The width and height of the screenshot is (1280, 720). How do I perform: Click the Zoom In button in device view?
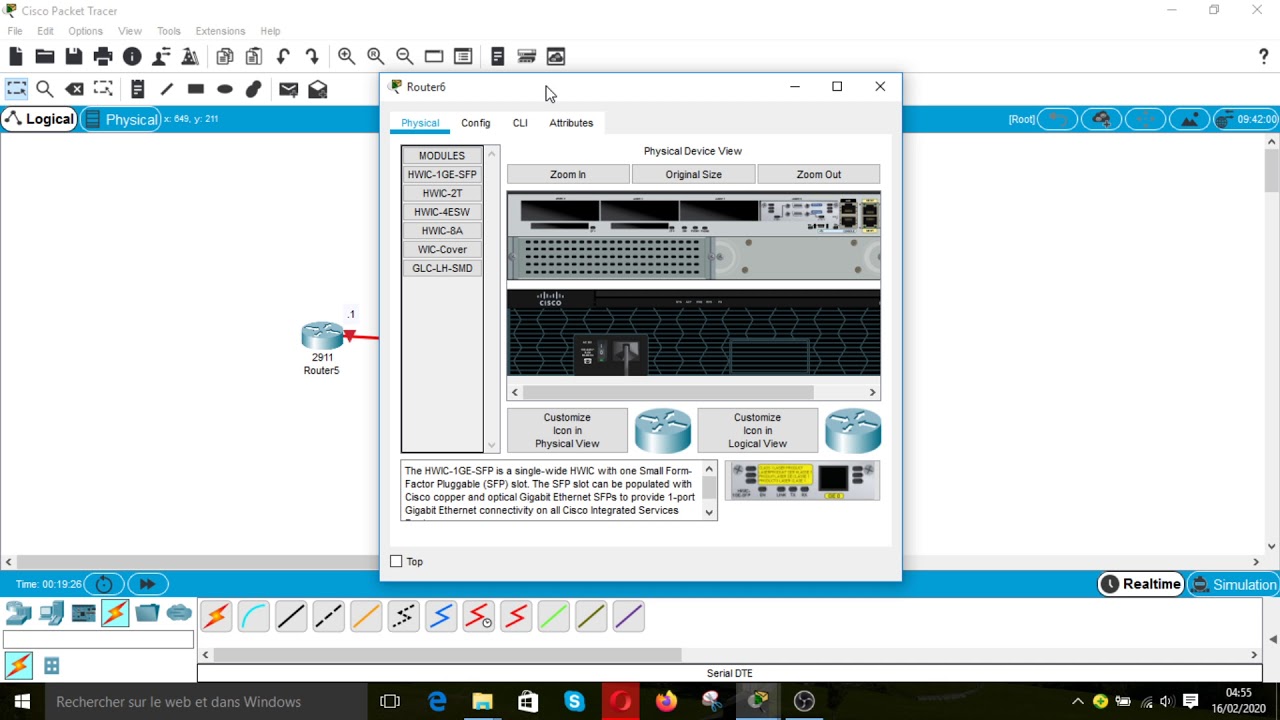tap(568, 174)
